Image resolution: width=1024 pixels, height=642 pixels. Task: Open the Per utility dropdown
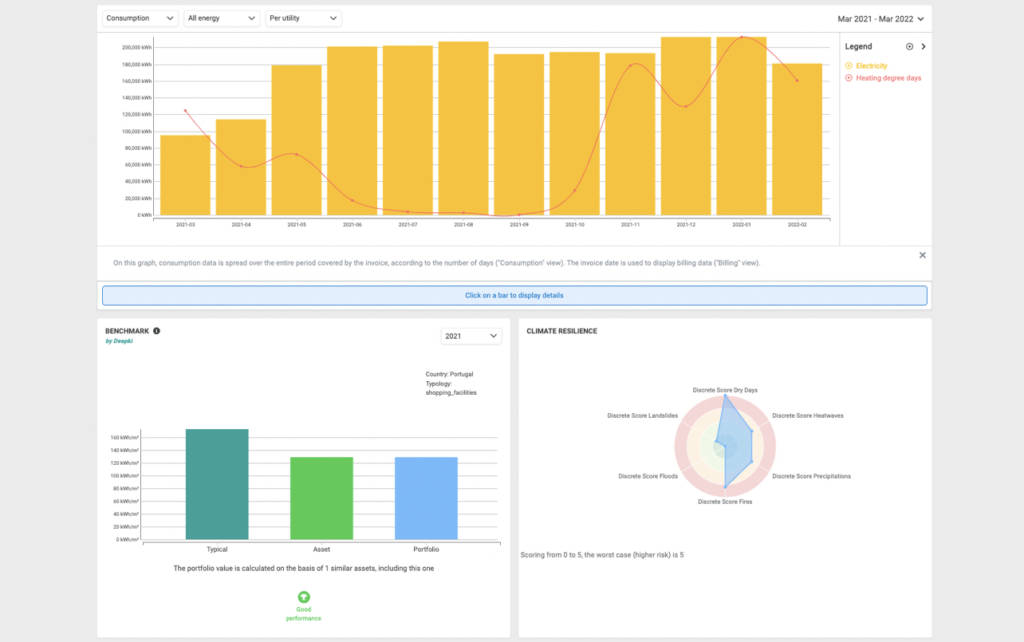tap(304, 18)
